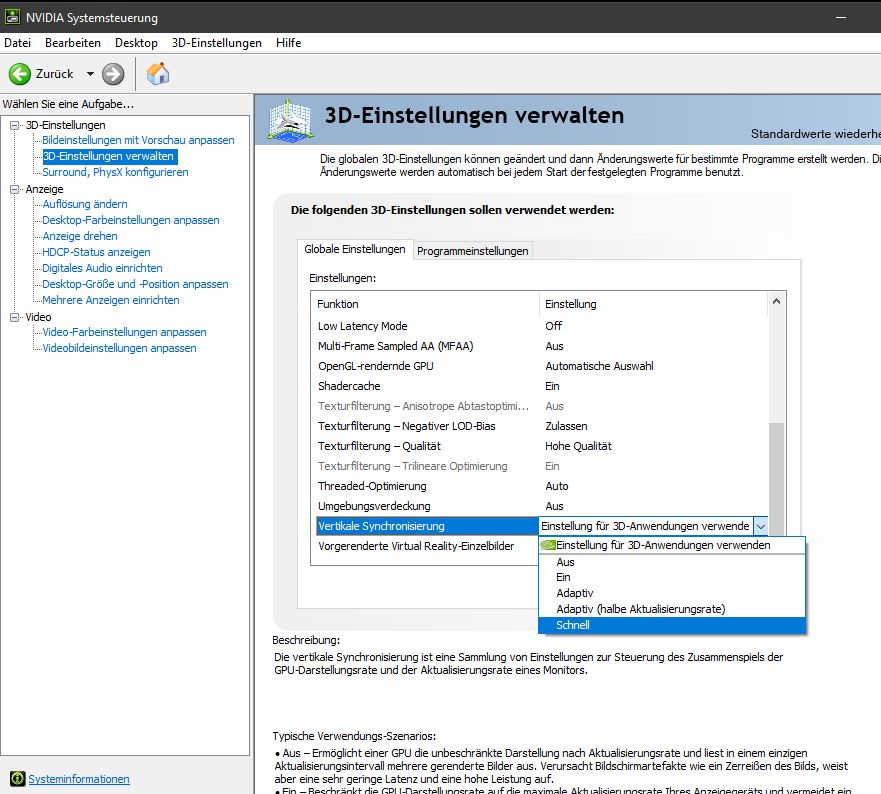Open Video-Farbeinstellungen anpassen
This screenshot has width=881, height=794.
coord(124,332)
